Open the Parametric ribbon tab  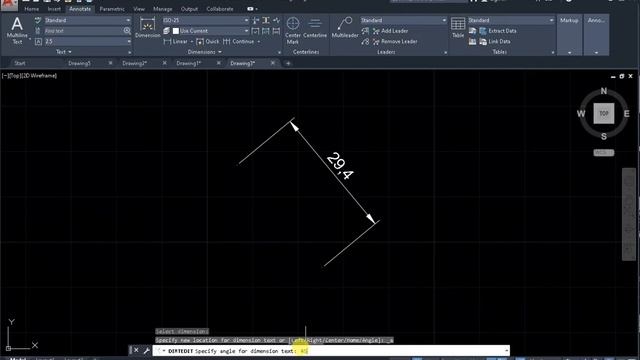click(x=112, y=9)
